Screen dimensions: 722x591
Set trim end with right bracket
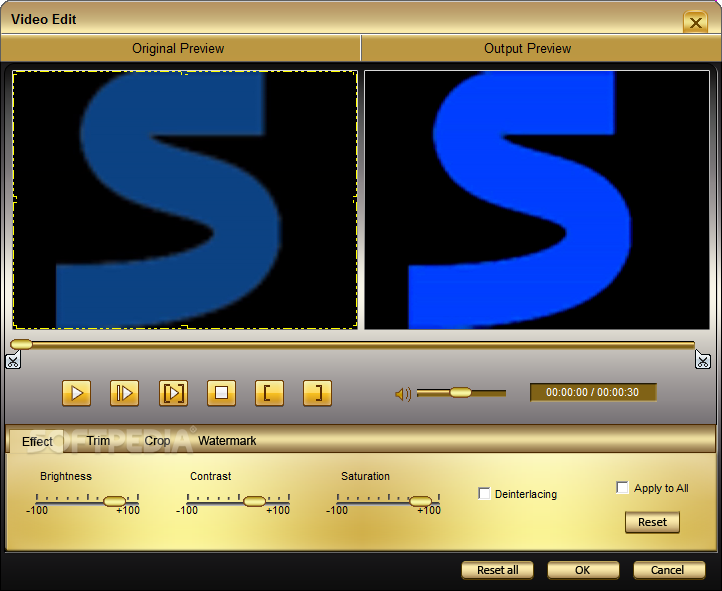click(x=317, y=393)
